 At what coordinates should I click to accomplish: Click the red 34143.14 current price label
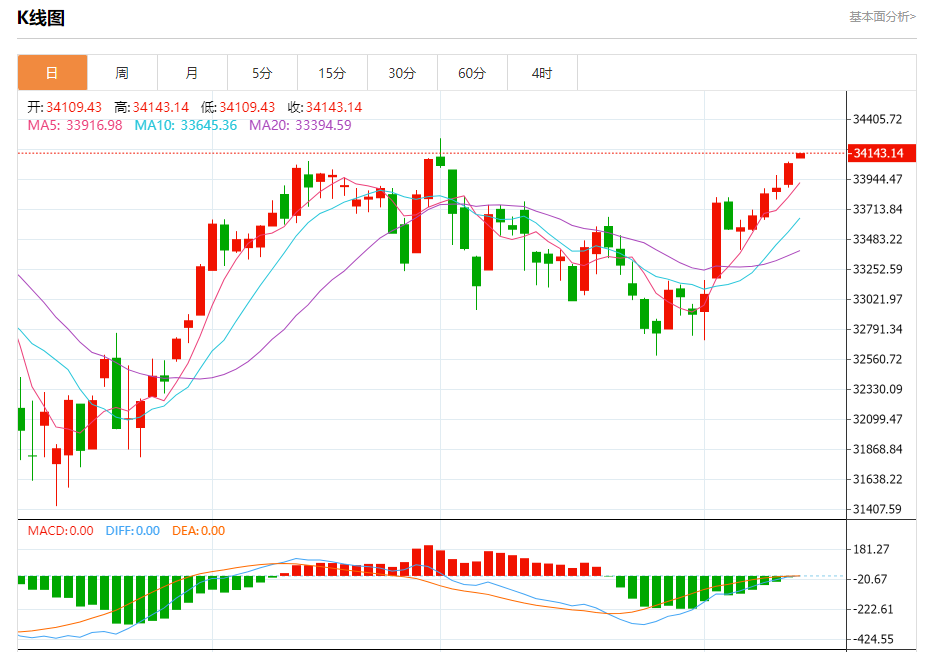click(881, 153)
